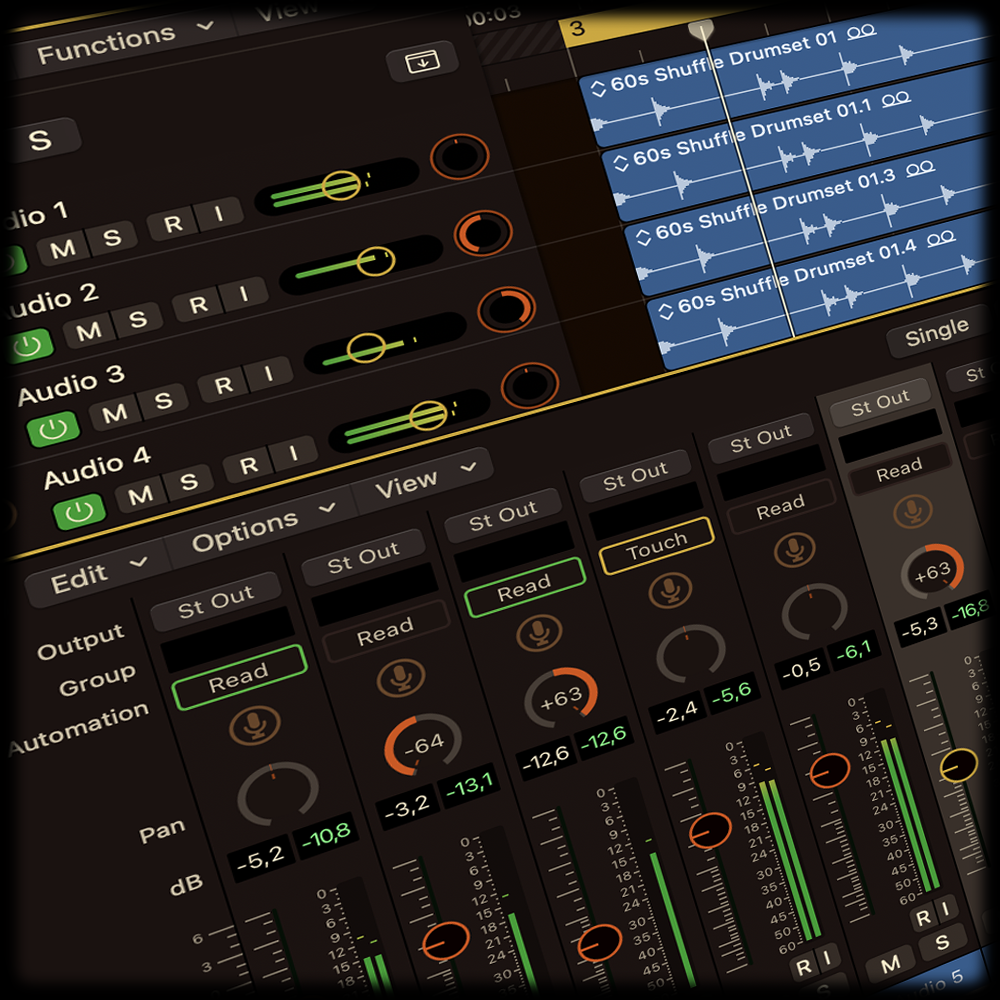Click the microphone icon under the Touch button
1000x1000 pixels.
pyautogui.click(x=670, y=590)
